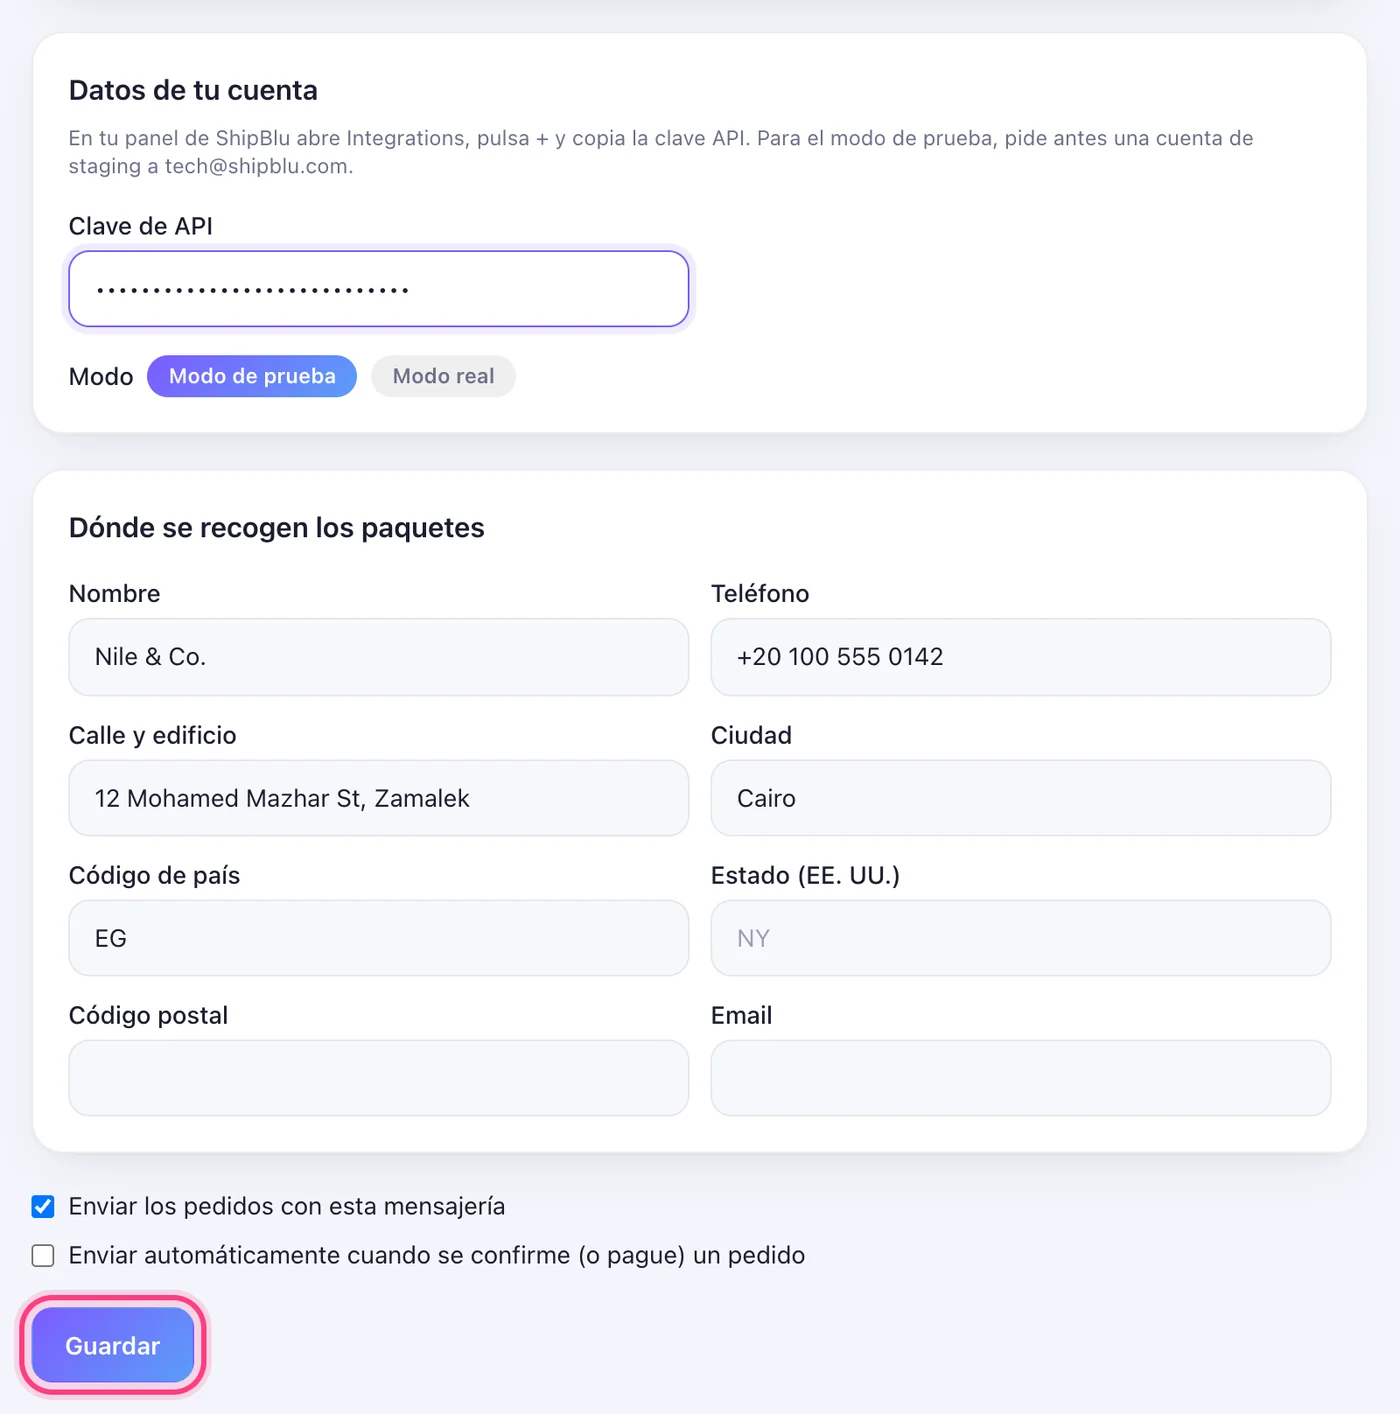Click the Clave de API password field
1400x1414 pixels.
[378, 289]
